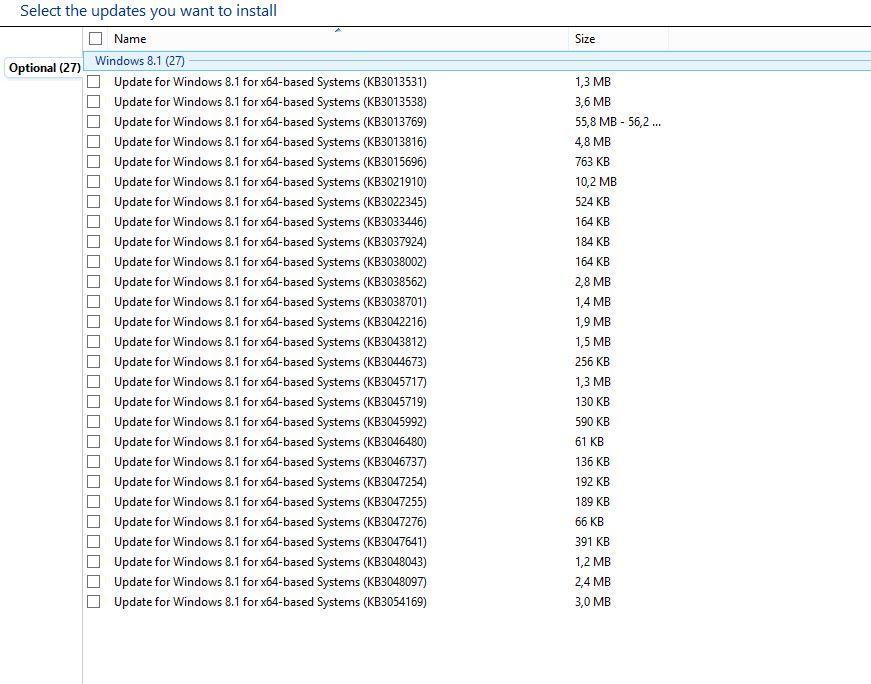Mark the checkbox for KB3047255

pos(94,502)
